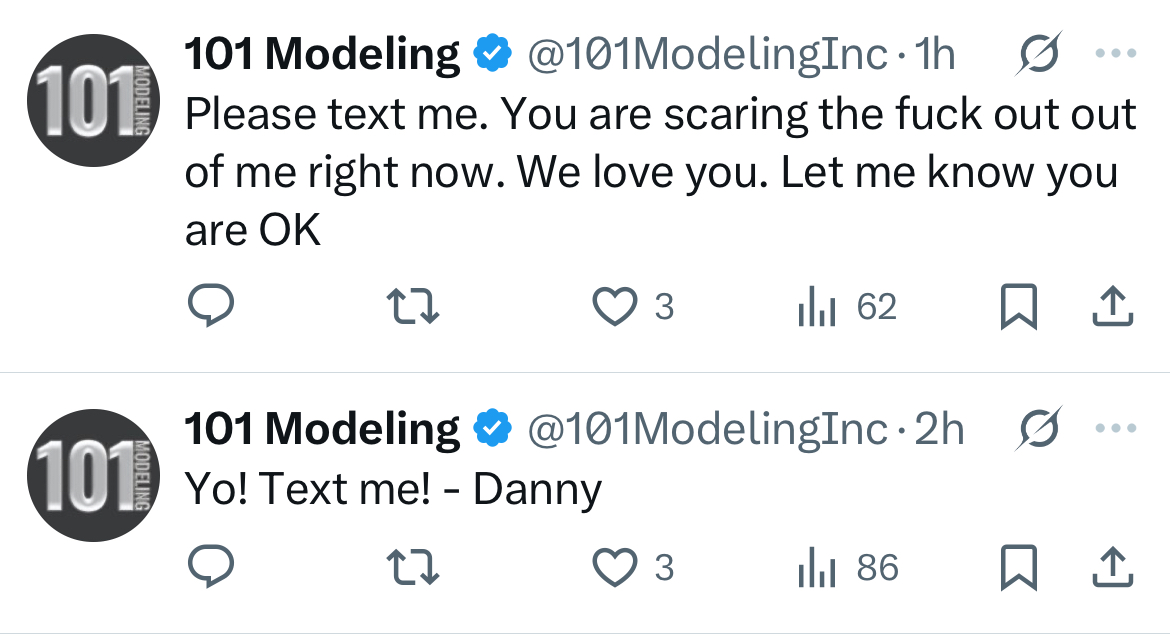1170x640 pixels.
Task: Share the 'Yo! Text me!' tweet
Action: (1113, 567)
